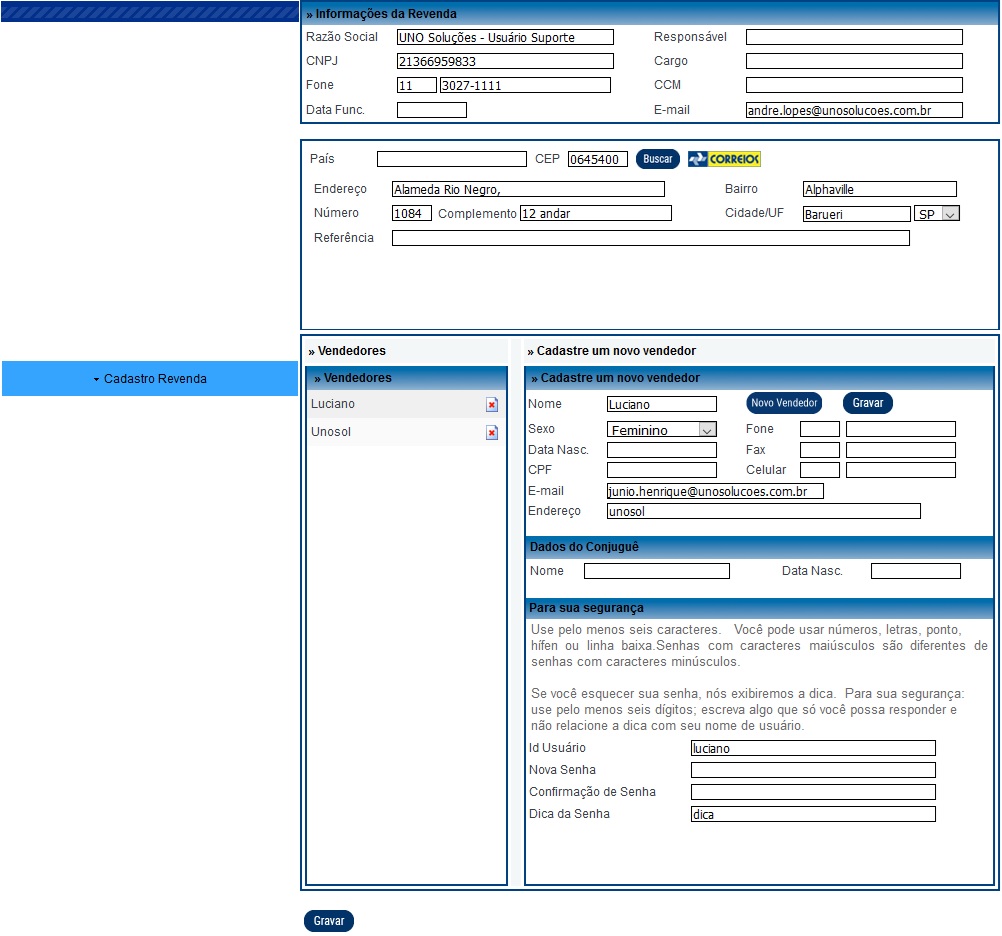Delete vendor Luciano with red X icon

point(491,405)
